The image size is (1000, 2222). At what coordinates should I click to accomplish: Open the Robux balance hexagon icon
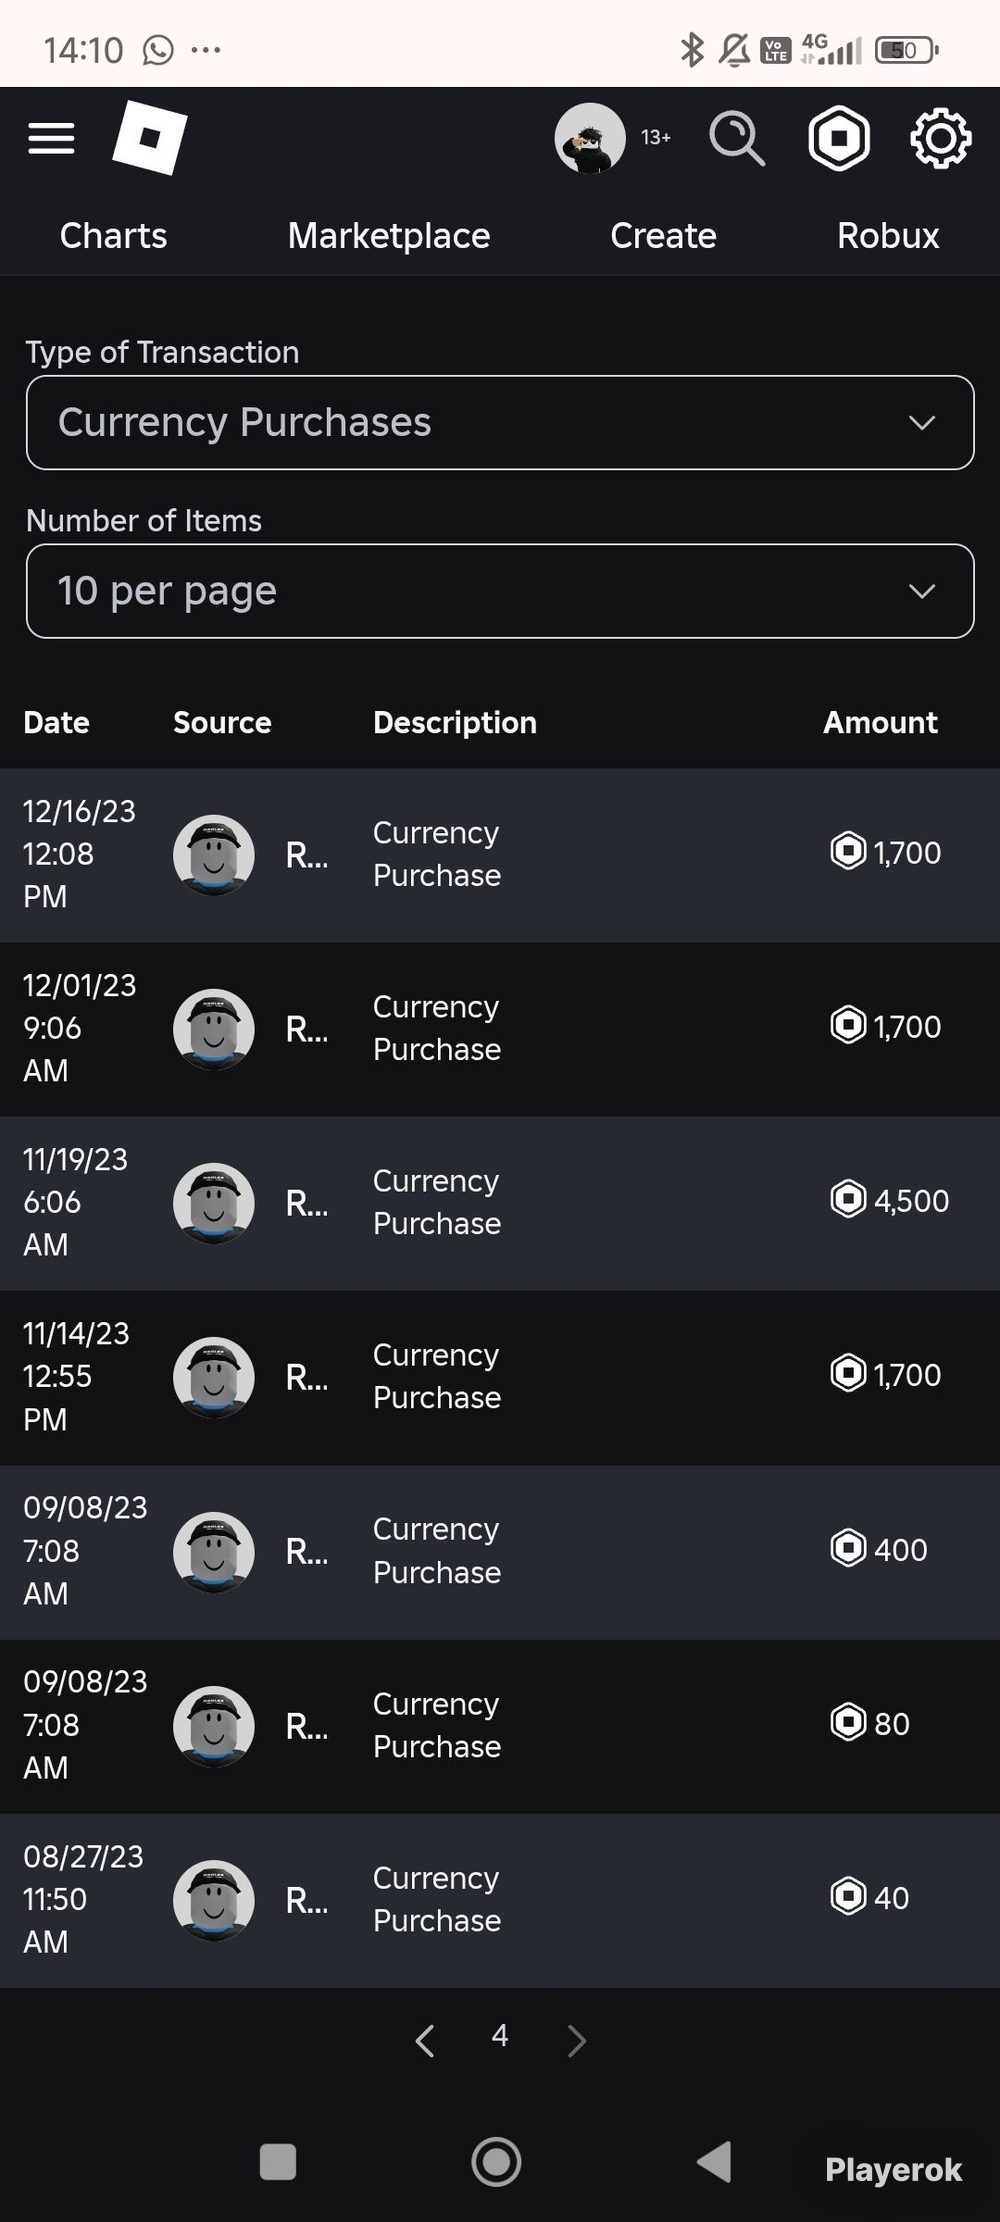839,138
